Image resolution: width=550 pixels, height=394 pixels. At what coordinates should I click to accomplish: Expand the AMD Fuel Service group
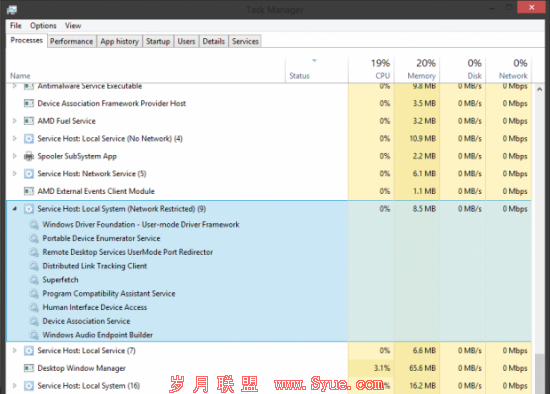(15, 121)
